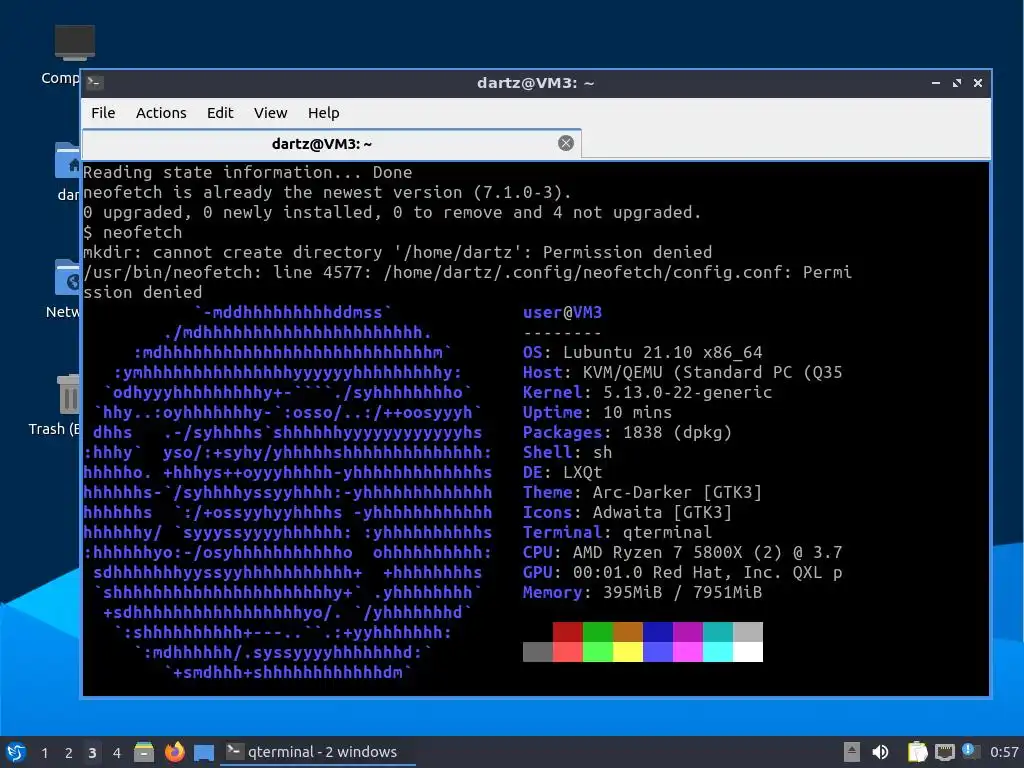The image size is (1024, 768).
Task: Switch to virtual desktop 2
Action: tap(69, 753)
